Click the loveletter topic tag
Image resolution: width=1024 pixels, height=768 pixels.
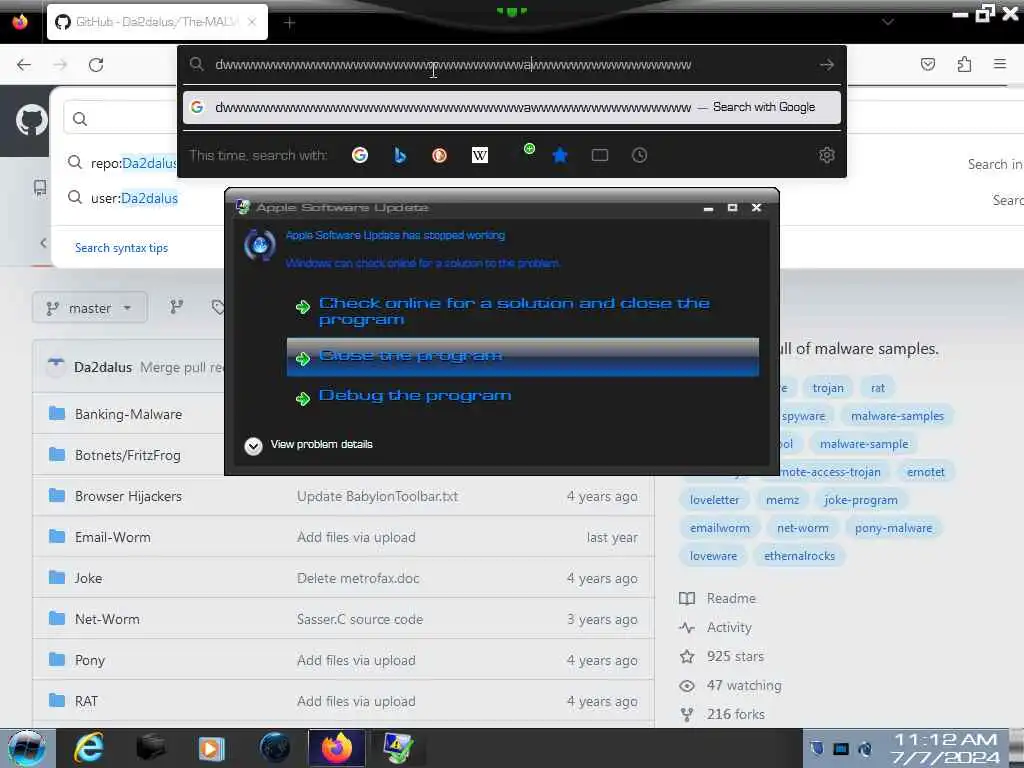pos(714,500)
